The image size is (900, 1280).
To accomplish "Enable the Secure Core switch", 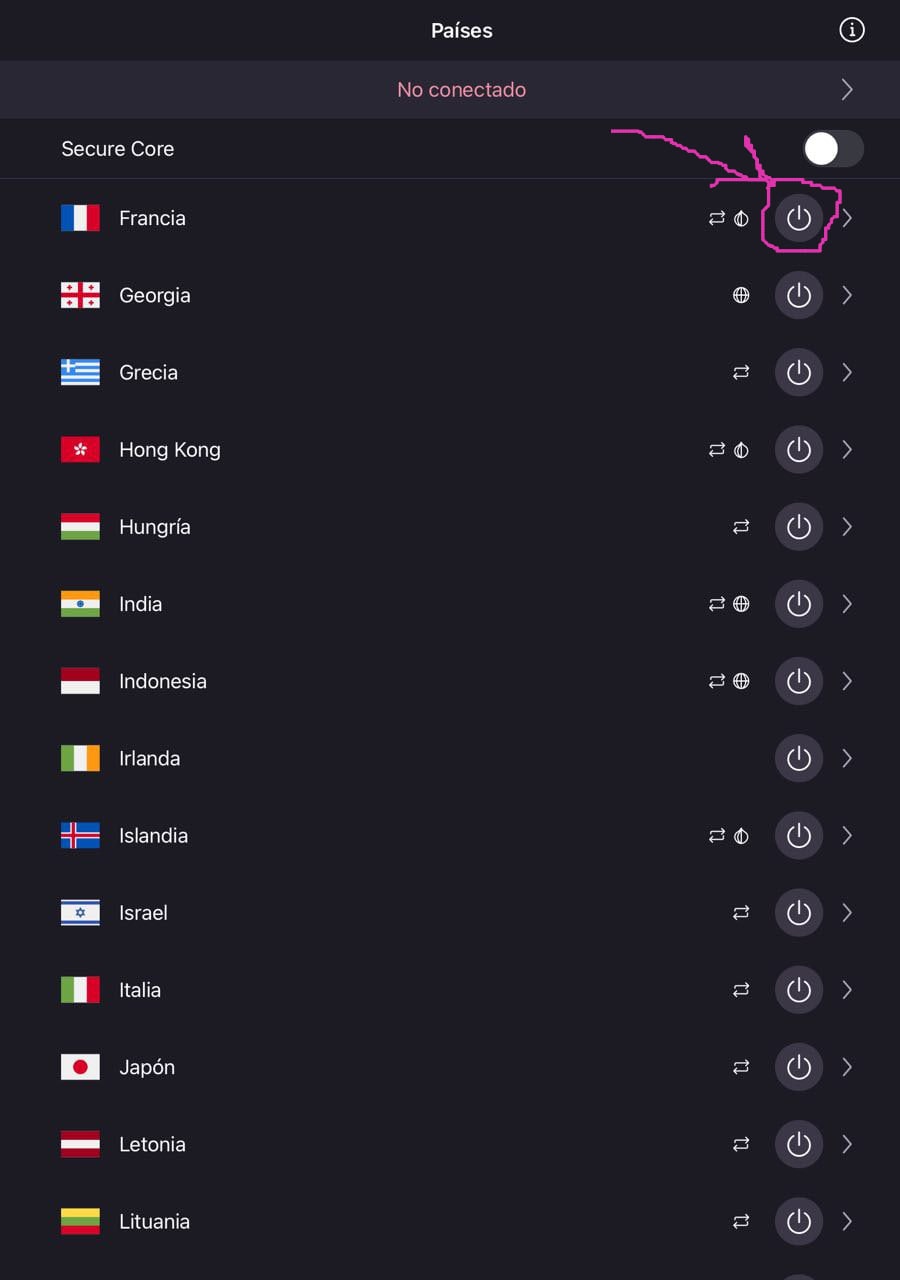I will tap(833, 149).
